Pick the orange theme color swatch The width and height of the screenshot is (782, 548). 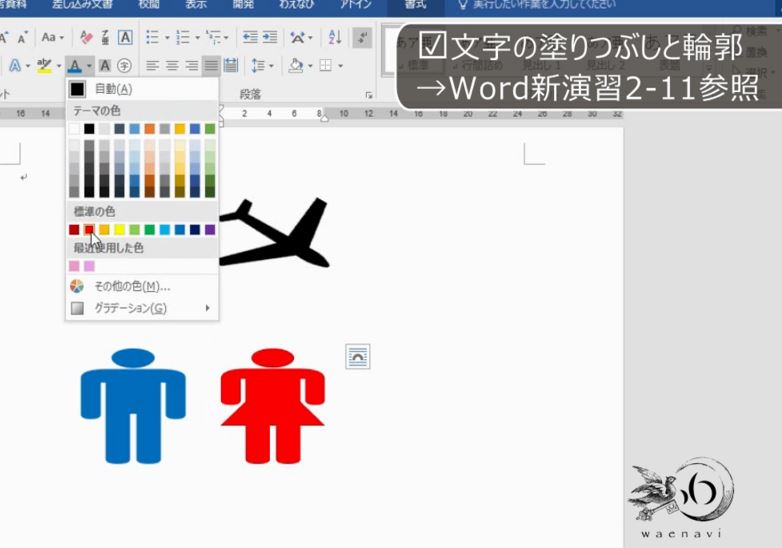[x=150, y=129]
